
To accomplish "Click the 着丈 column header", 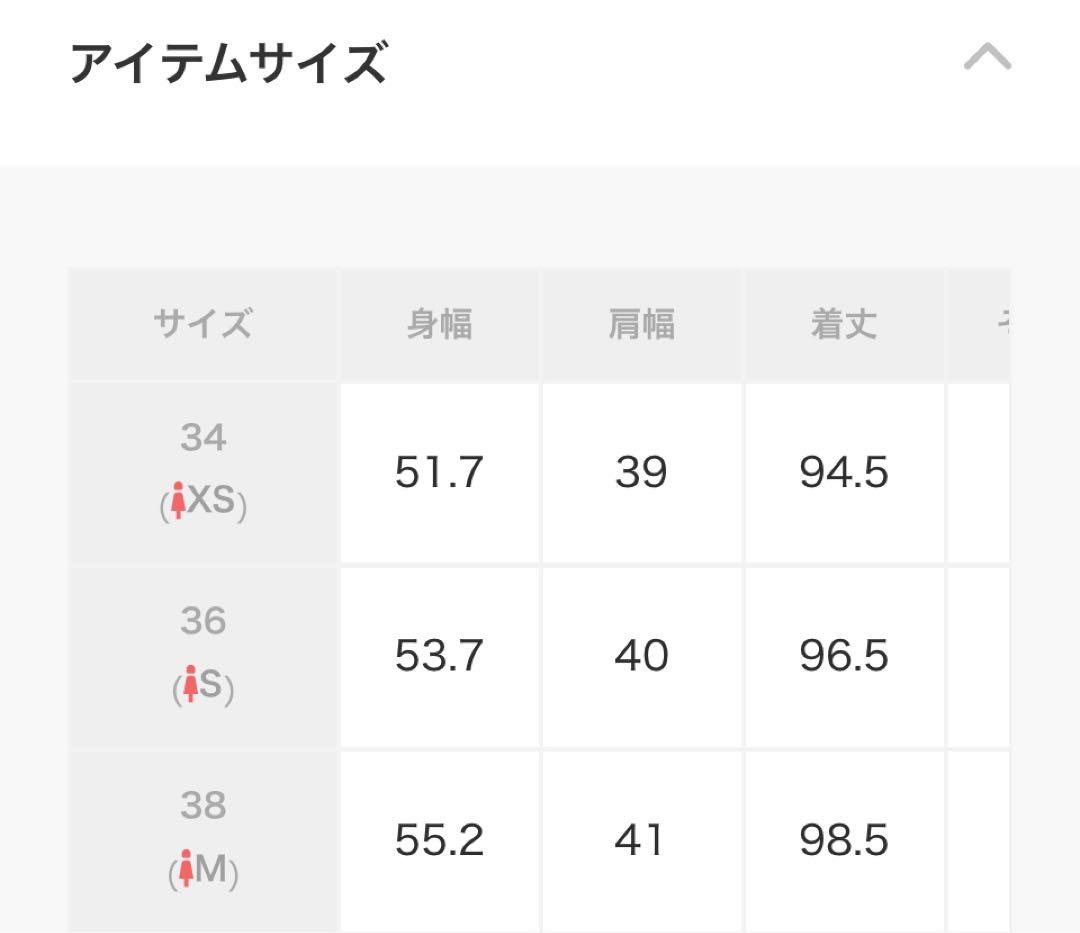I will (845, 323).
